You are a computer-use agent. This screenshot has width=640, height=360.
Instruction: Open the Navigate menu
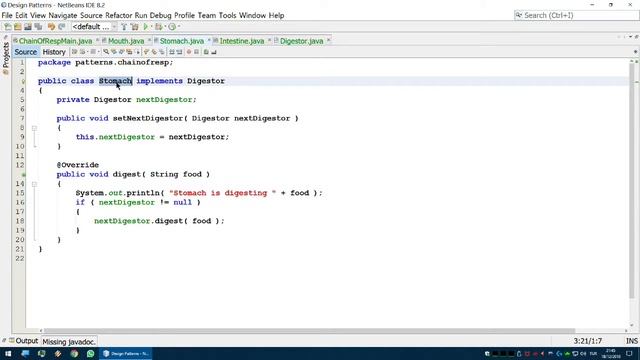63,16
